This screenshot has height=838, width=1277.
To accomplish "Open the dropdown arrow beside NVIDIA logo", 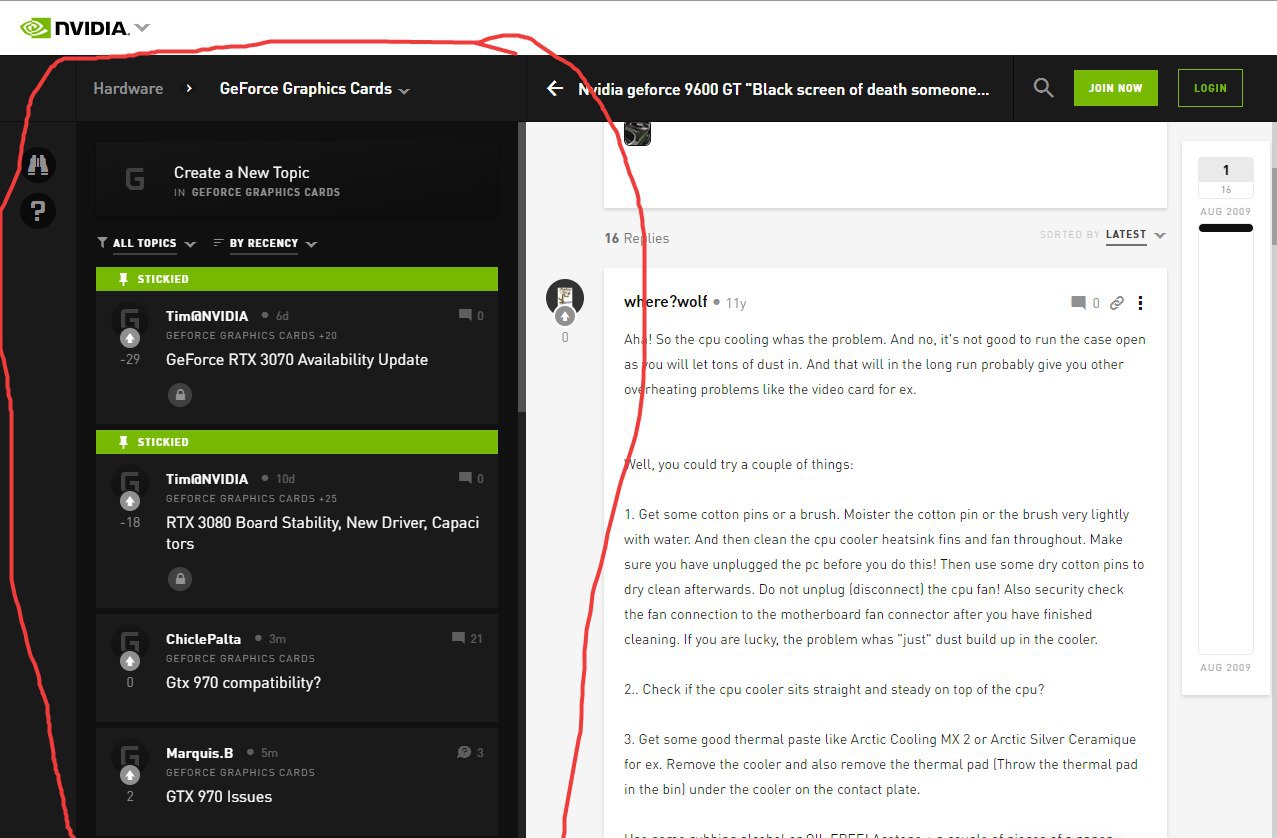I will 142,28.
